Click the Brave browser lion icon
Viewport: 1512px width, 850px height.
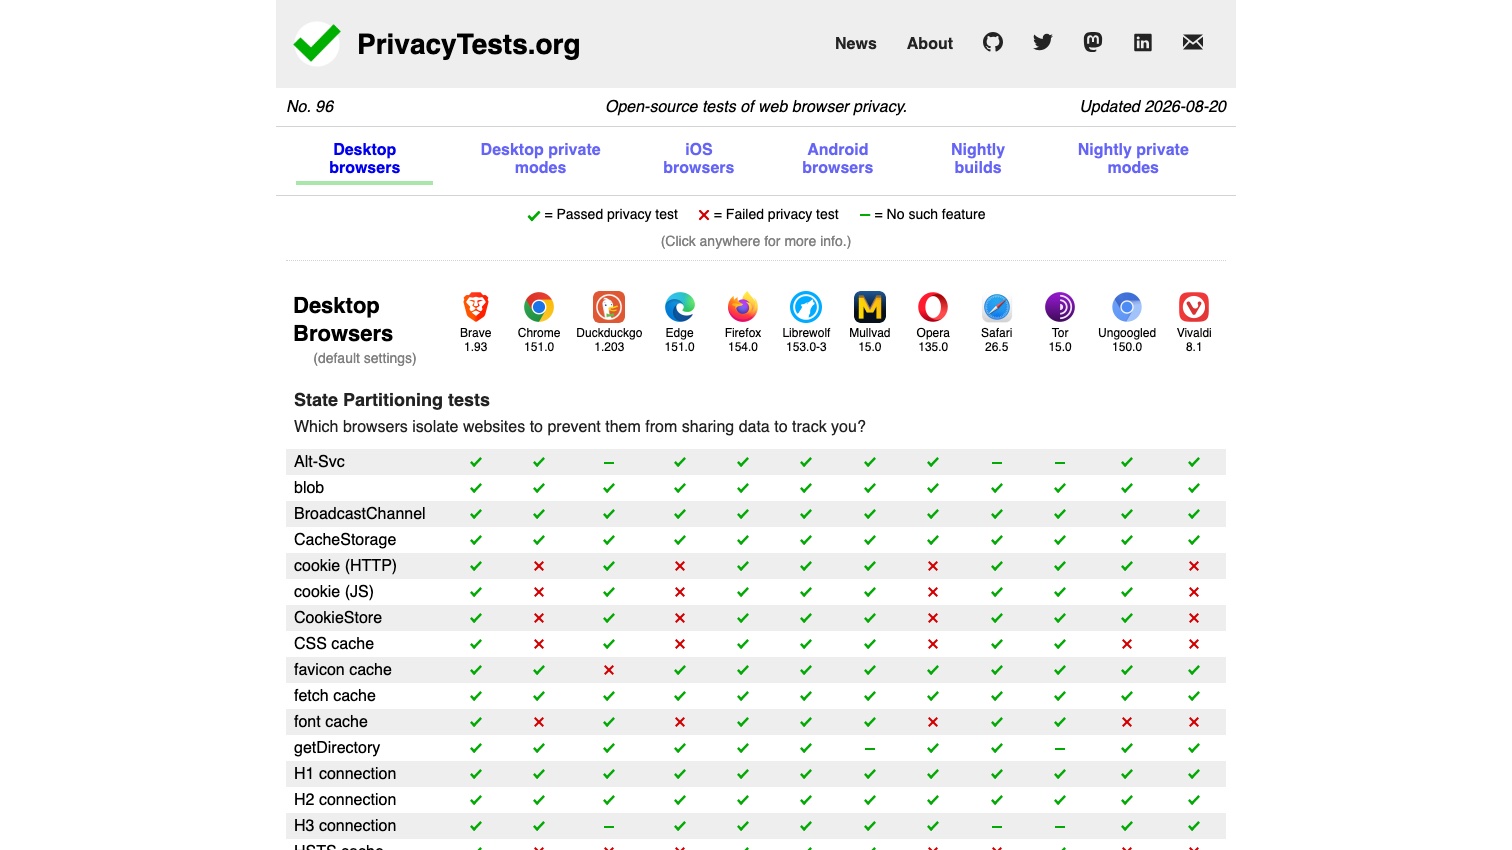pos(476,307)
